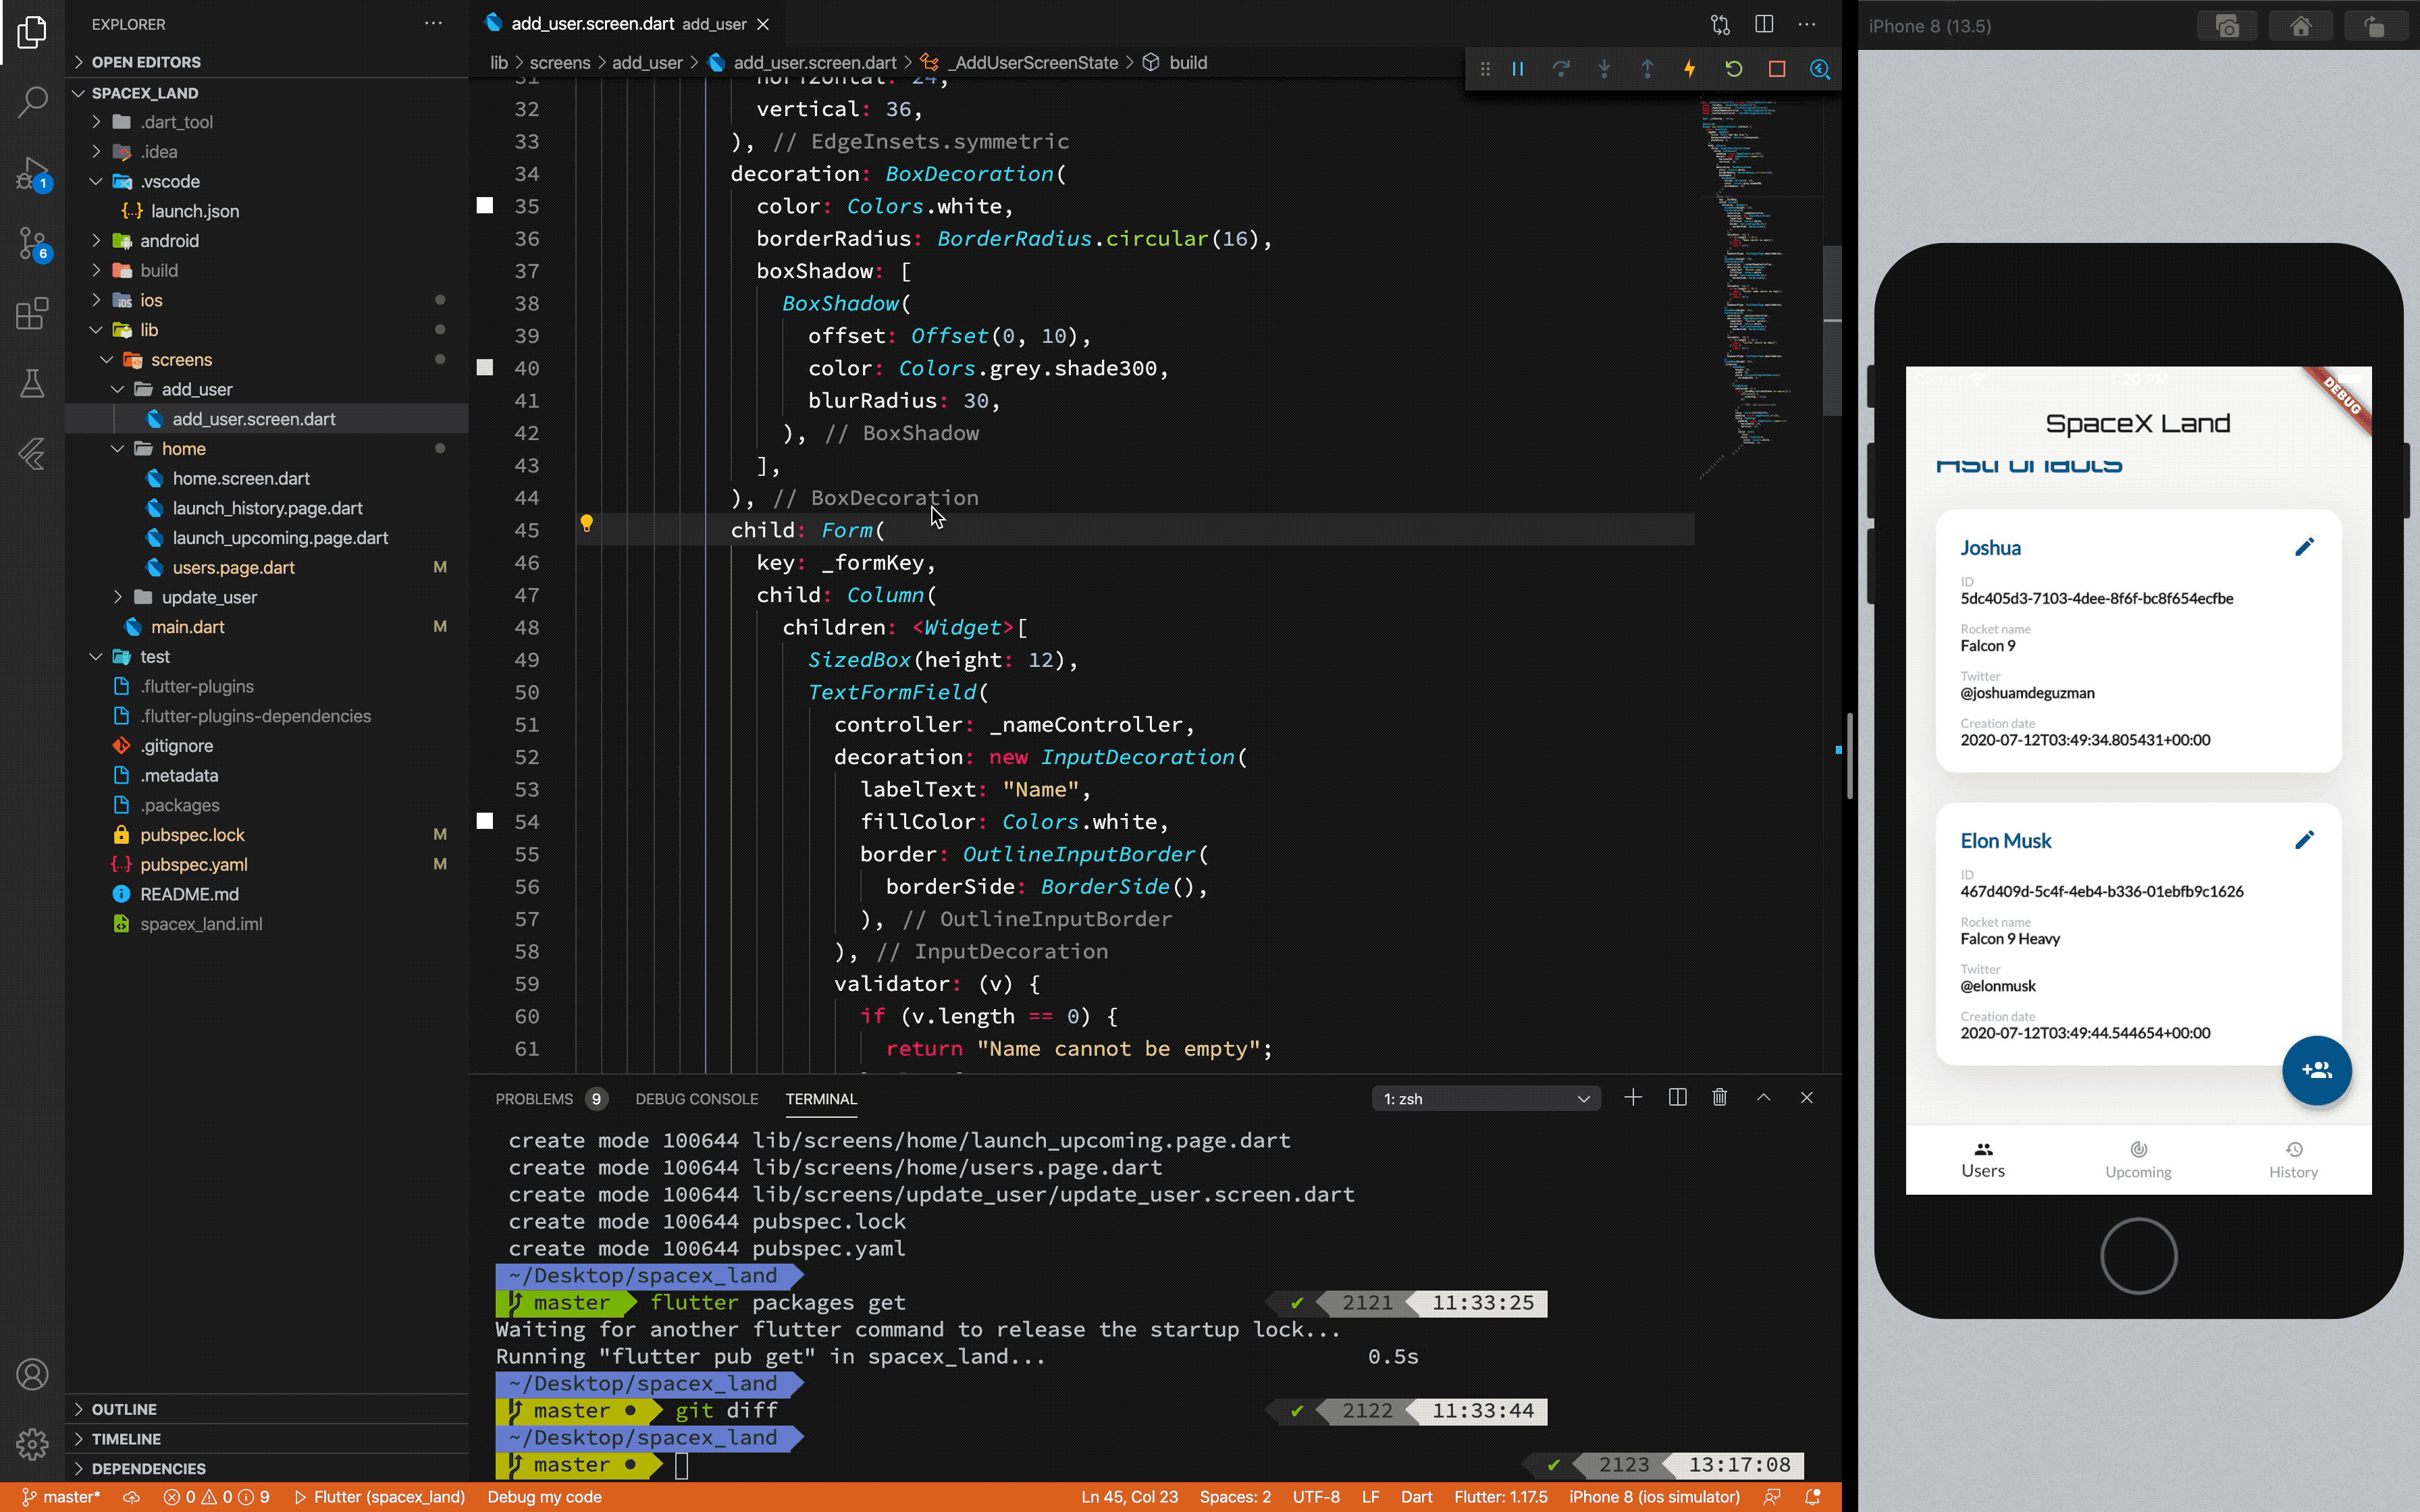Open launch.json in explorer
Screen dimensions: 2420x1512
point(267,211)
